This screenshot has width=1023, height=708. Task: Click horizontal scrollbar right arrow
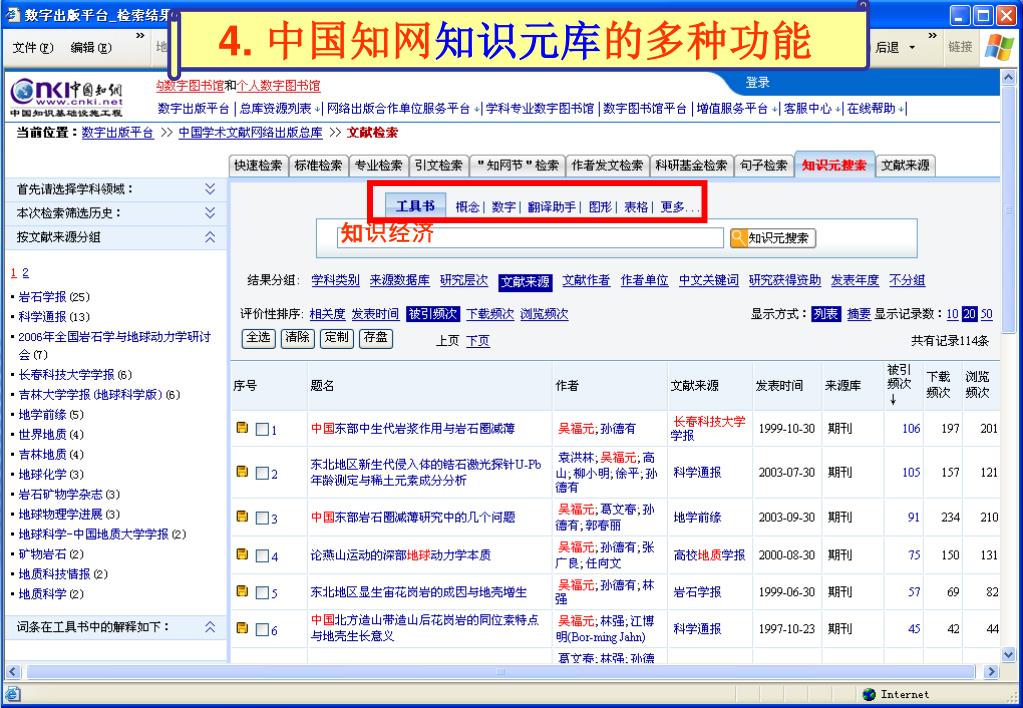pos(992,671)
